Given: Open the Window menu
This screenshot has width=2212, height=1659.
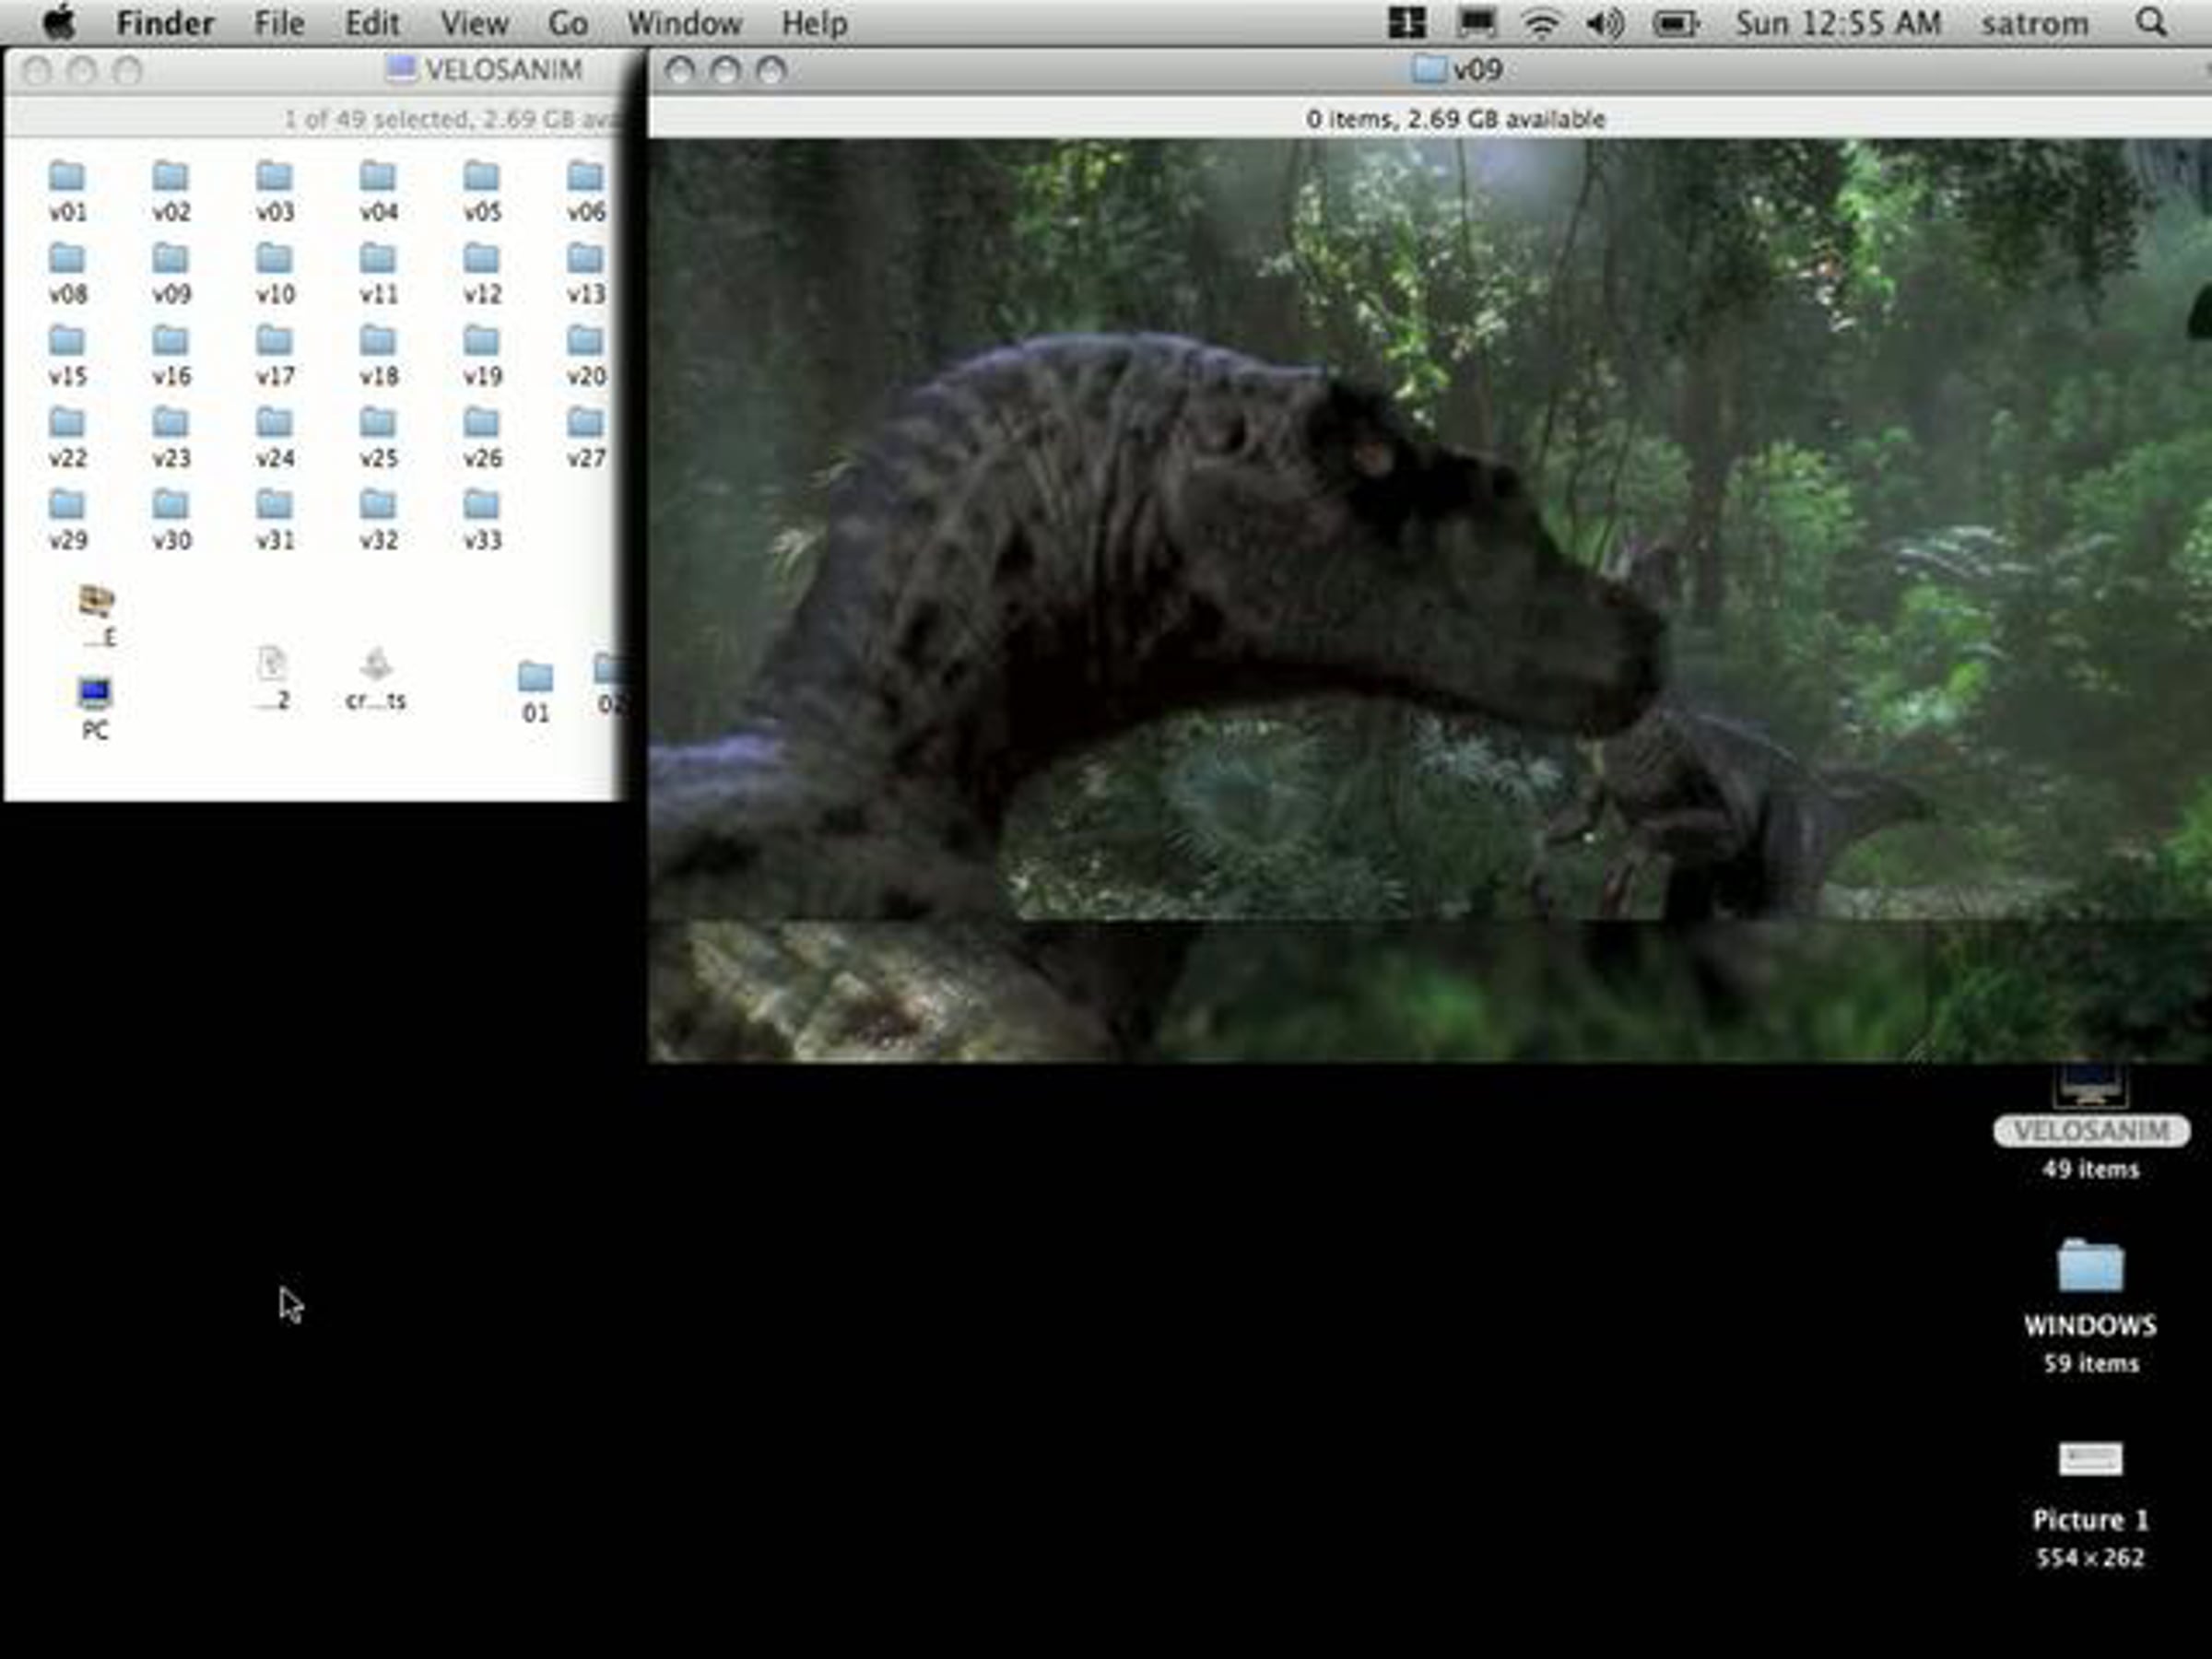Looking at the screenshot, I should tap(685, 23).
